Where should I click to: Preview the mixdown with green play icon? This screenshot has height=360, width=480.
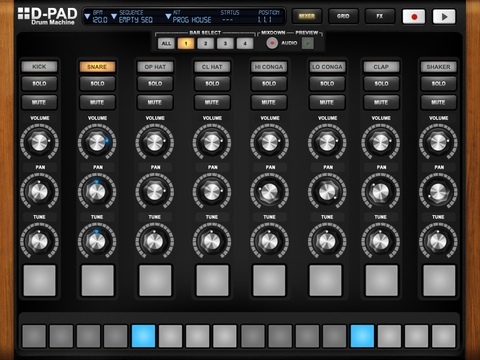[308, 43]
